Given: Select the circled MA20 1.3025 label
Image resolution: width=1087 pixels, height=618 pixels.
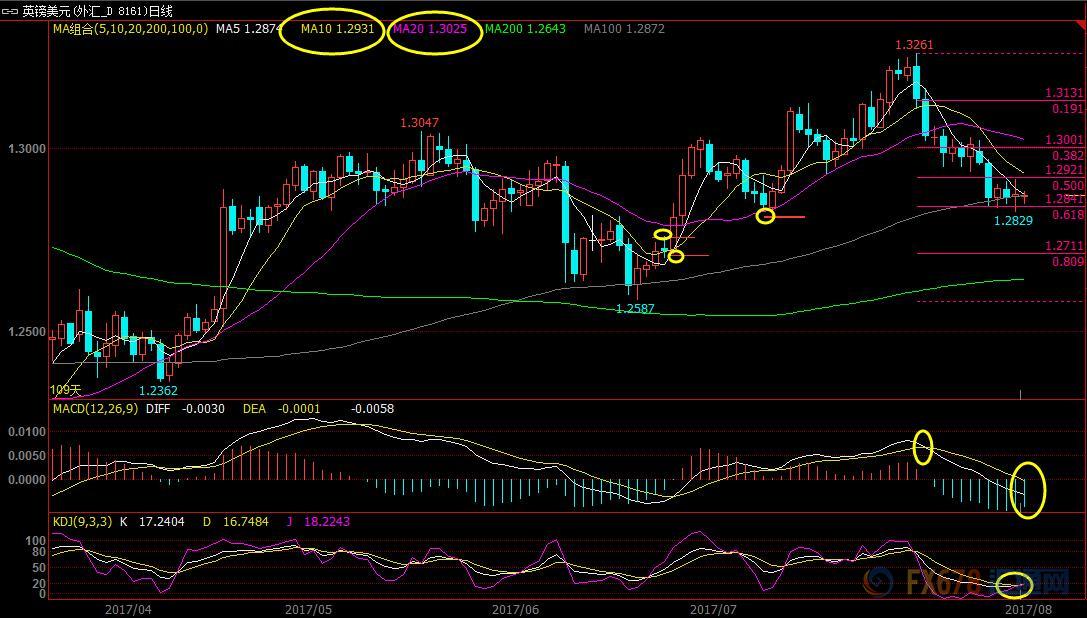Looking at the screenshot, I should point(430,29).
